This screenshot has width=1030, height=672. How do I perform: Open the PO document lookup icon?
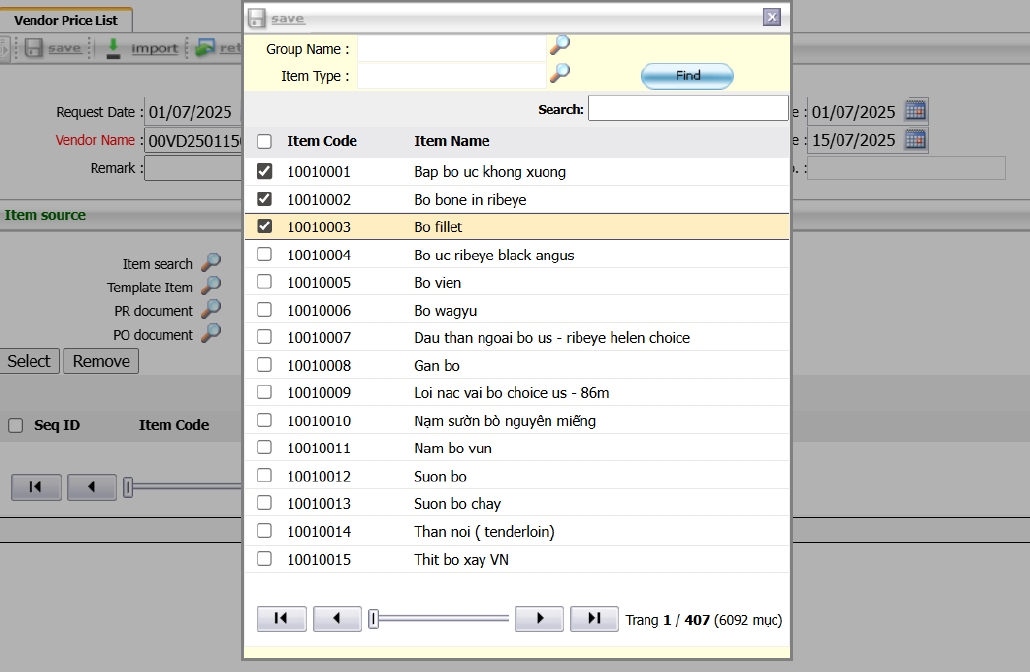coord(211,333)
